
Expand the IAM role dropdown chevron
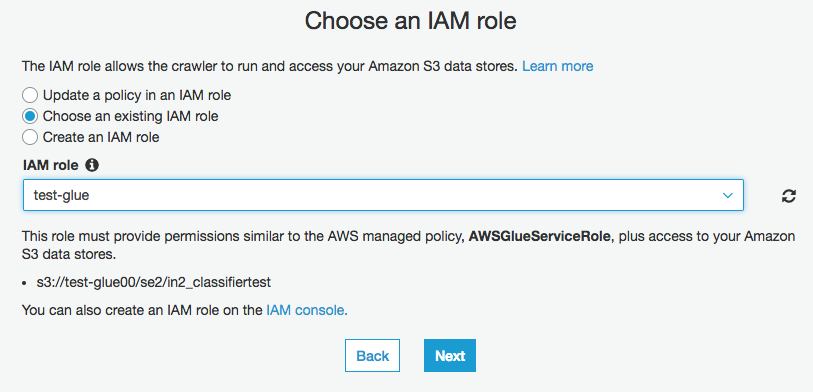coord(727,195)
